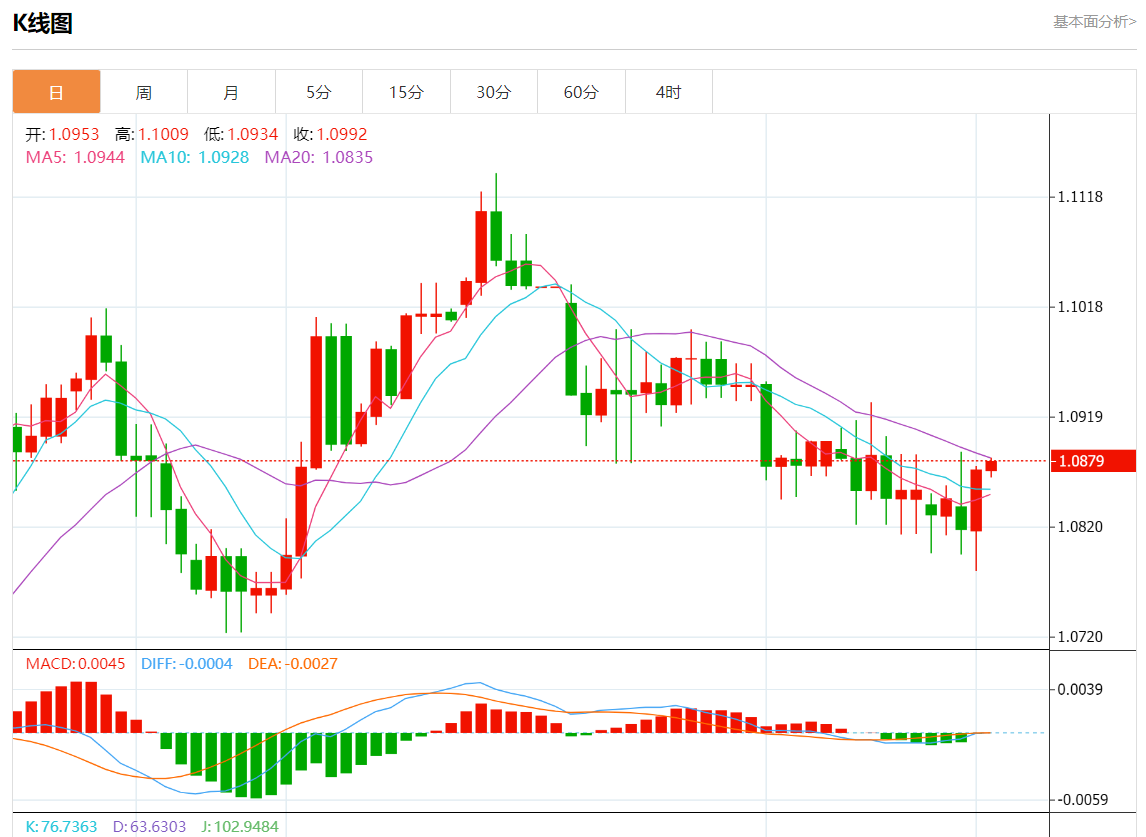
Task: Choose the 60分 interval tab
Action: [x=581, y=92]
